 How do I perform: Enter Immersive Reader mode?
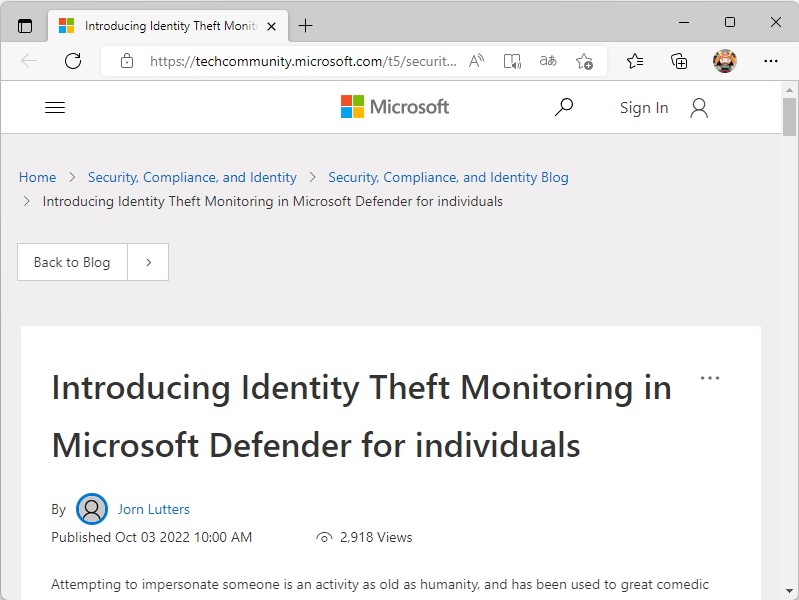coord(512,61)
